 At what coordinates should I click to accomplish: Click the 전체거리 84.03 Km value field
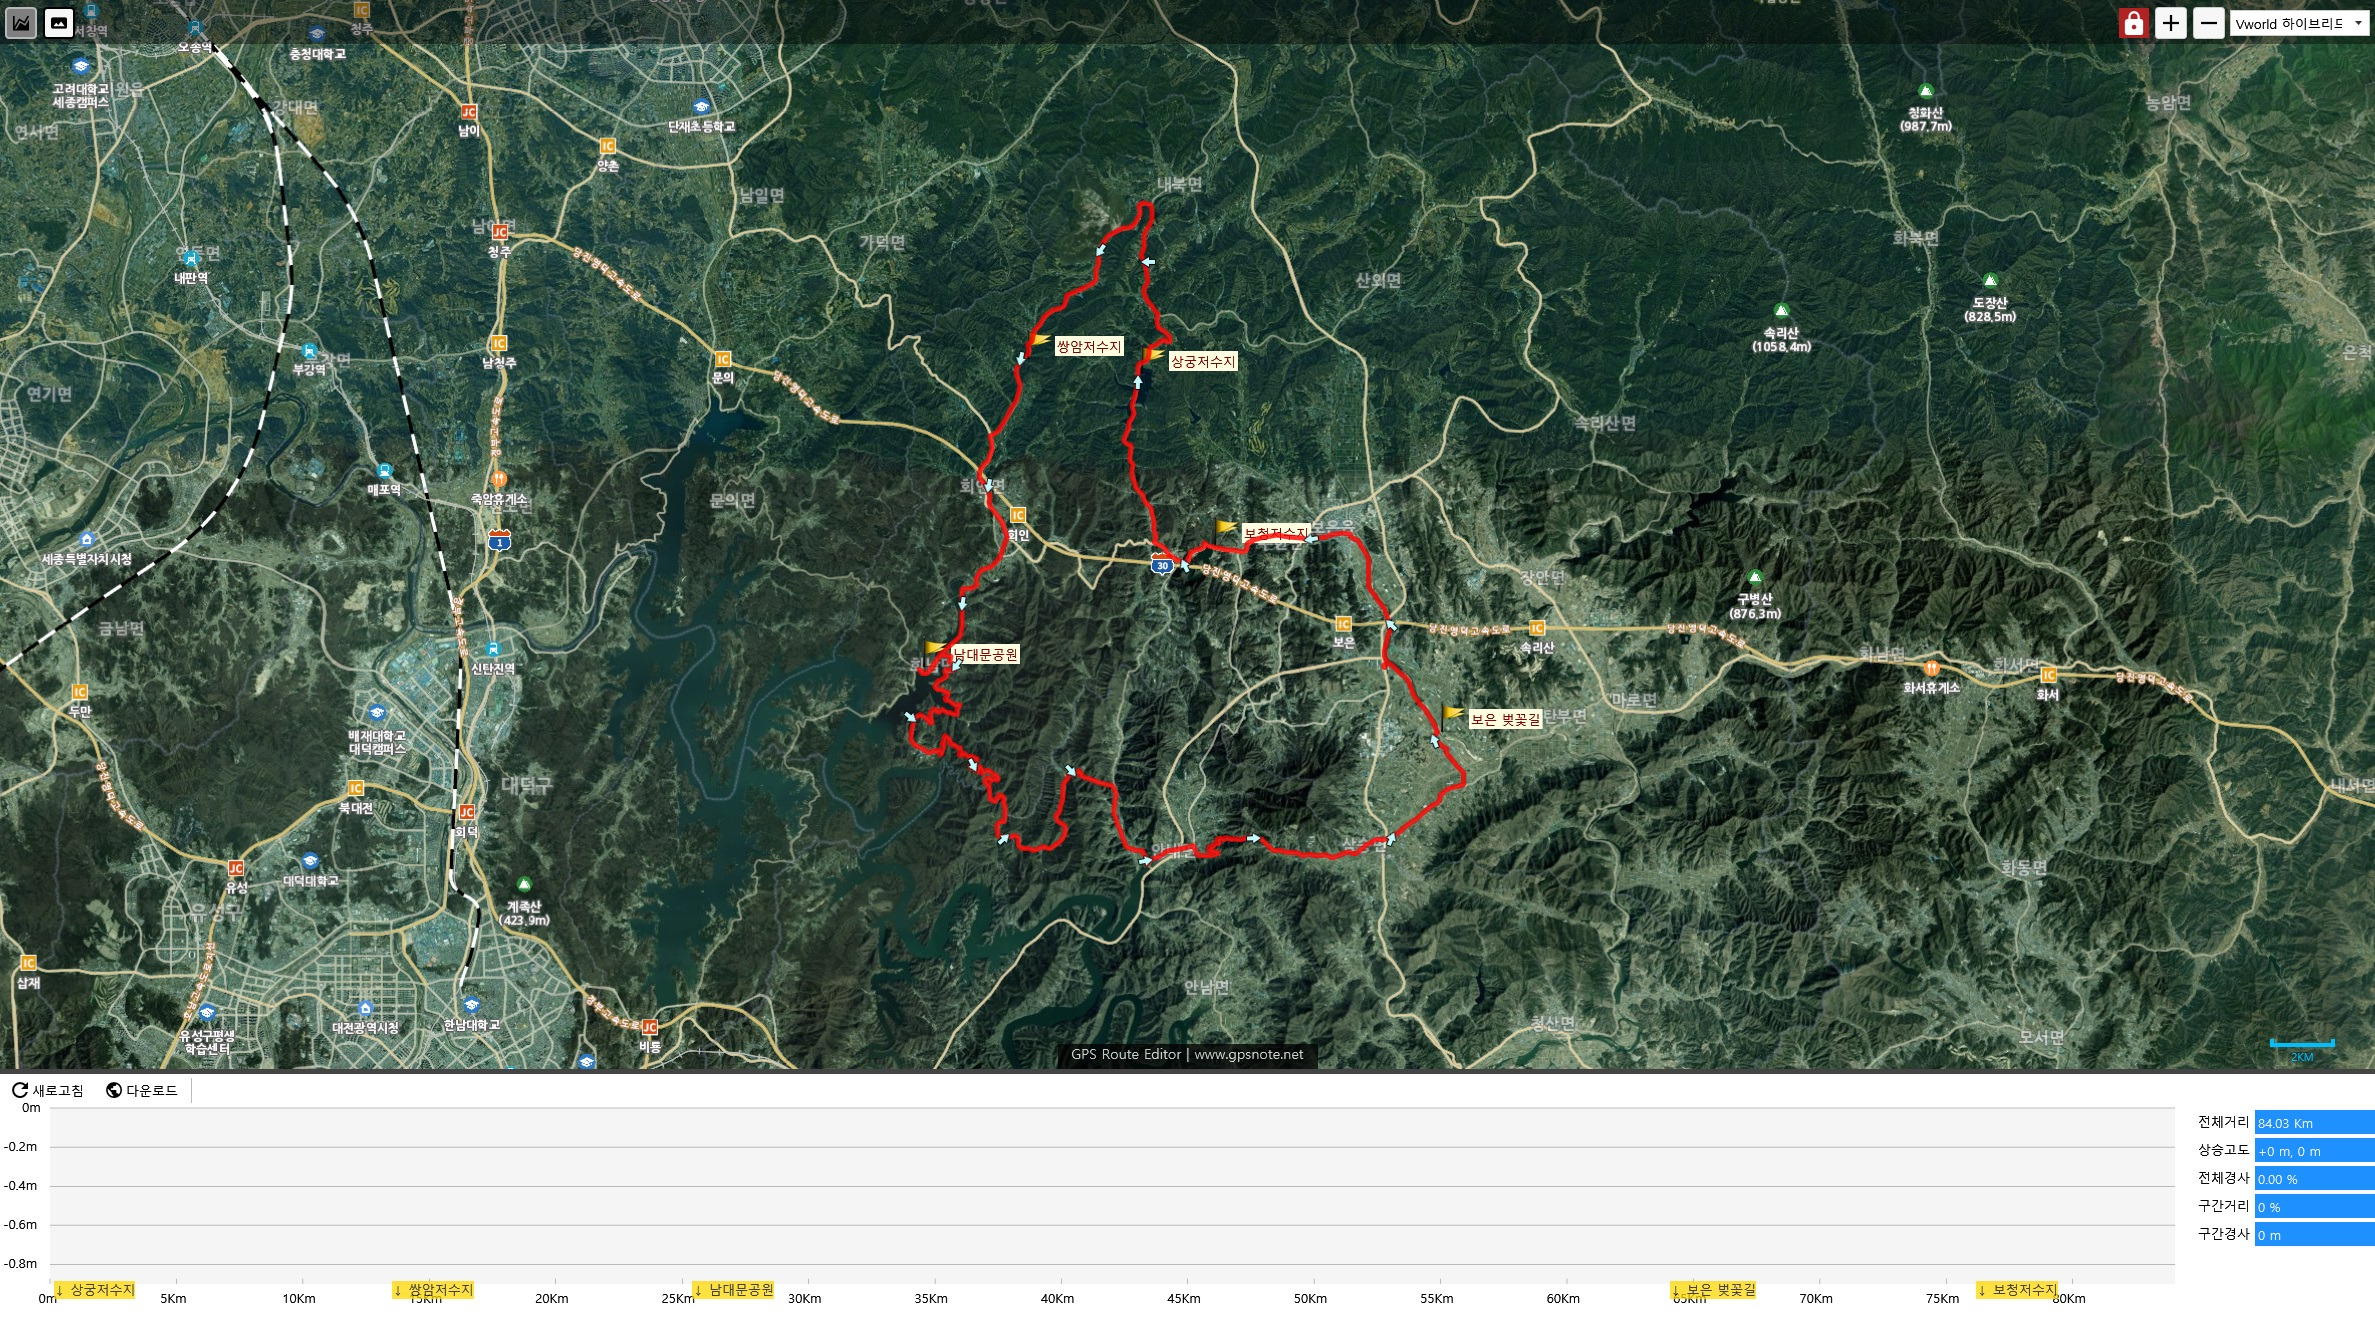pyautogui.click(x=2313, y=1123)
